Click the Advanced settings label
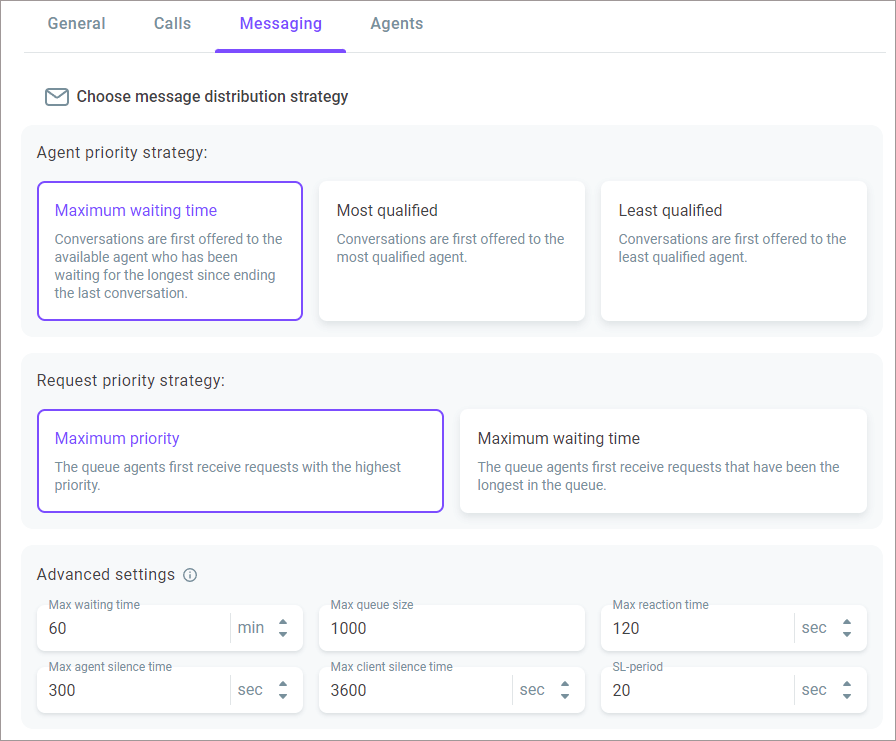896x741 pixels. (106, 575)
